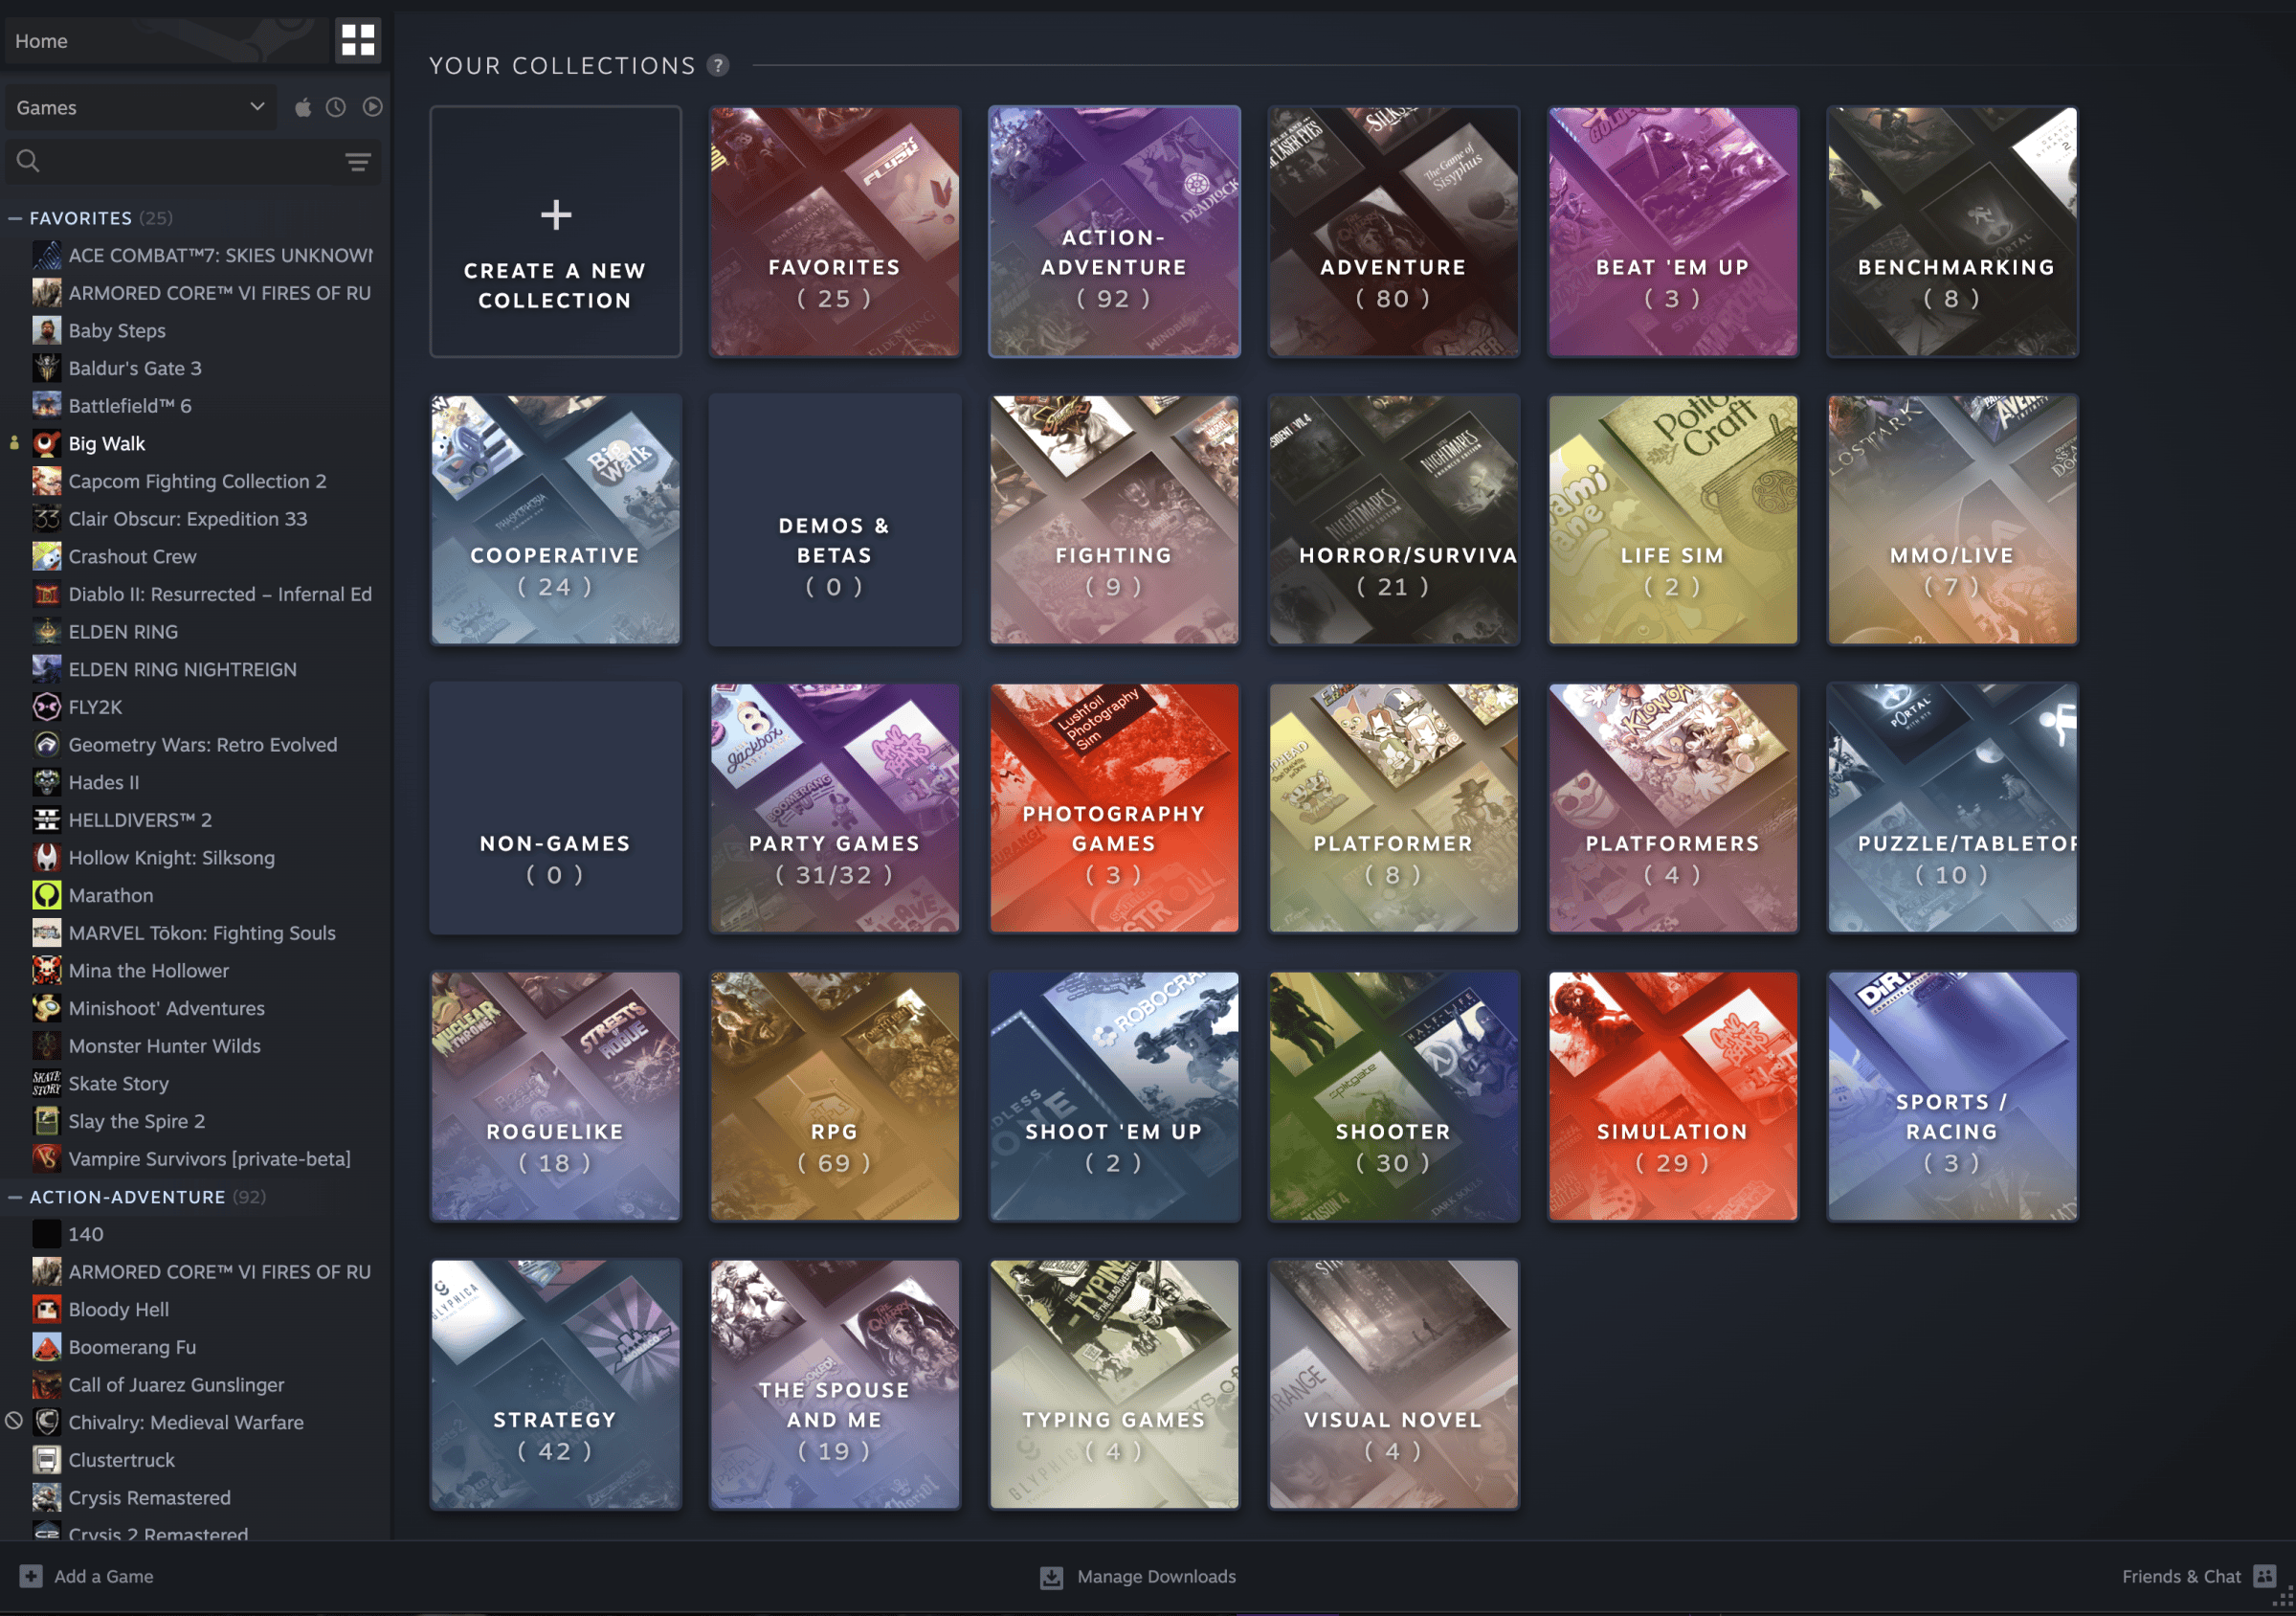Image resolution: width=2296 pixels, height=1616 pixels.
Task: Click the search magnifier icon
Action: click(x=28, y=161)
